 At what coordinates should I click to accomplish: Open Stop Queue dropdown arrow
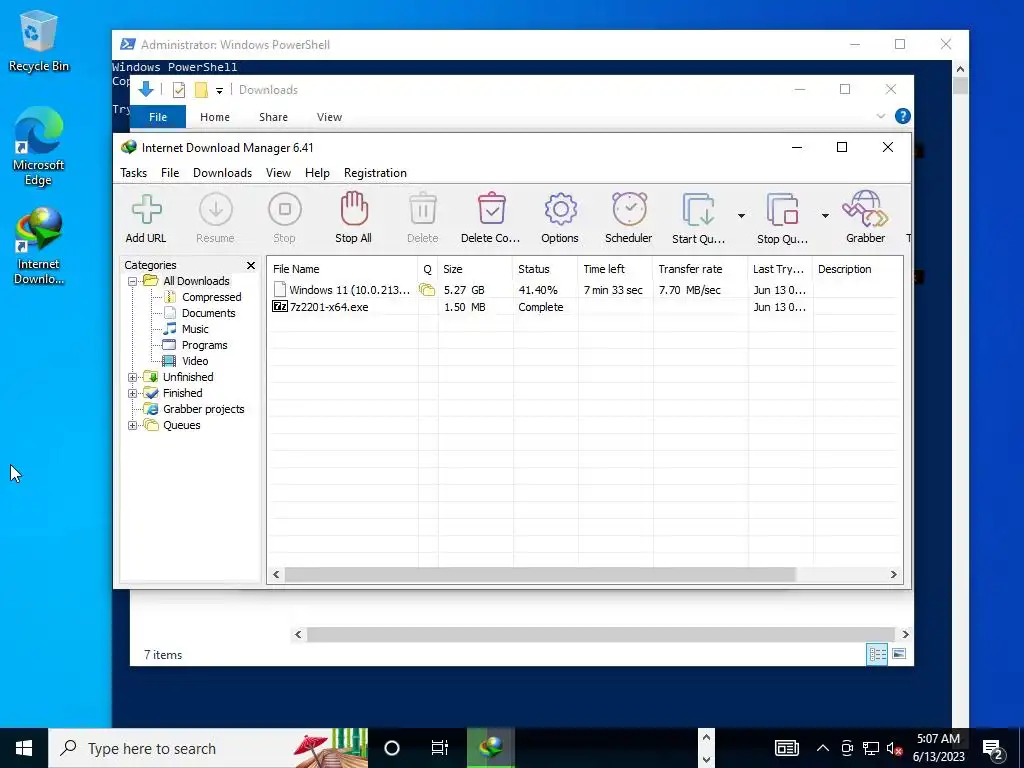(825, 216)
